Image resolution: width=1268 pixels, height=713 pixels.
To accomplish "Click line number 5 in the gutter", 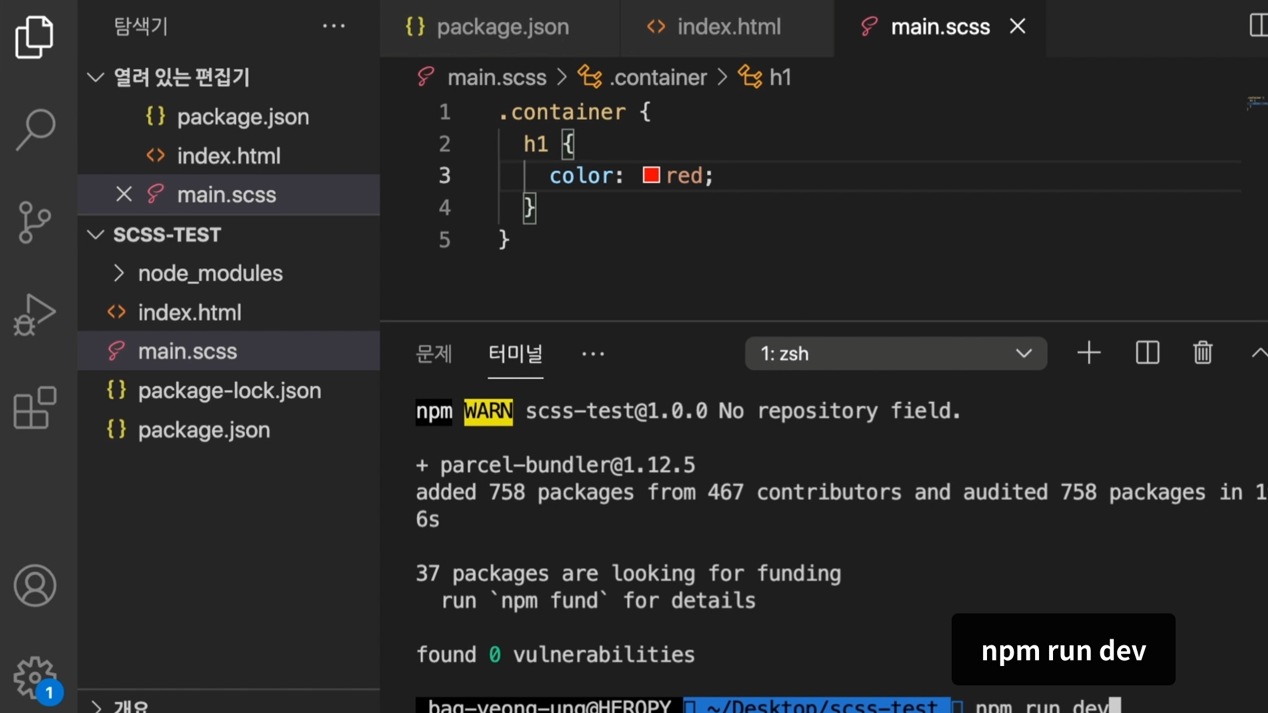I will click(x=444, y=240).
